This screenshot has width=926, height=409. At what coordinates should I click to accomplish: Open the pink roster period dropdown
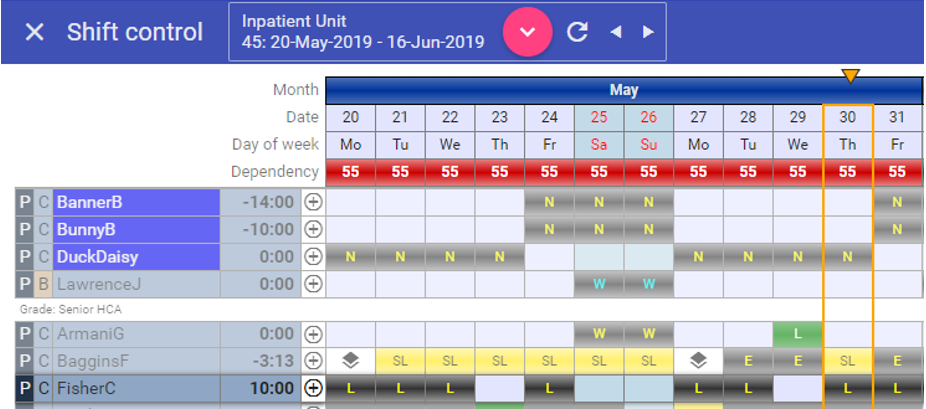coord(528,32)
